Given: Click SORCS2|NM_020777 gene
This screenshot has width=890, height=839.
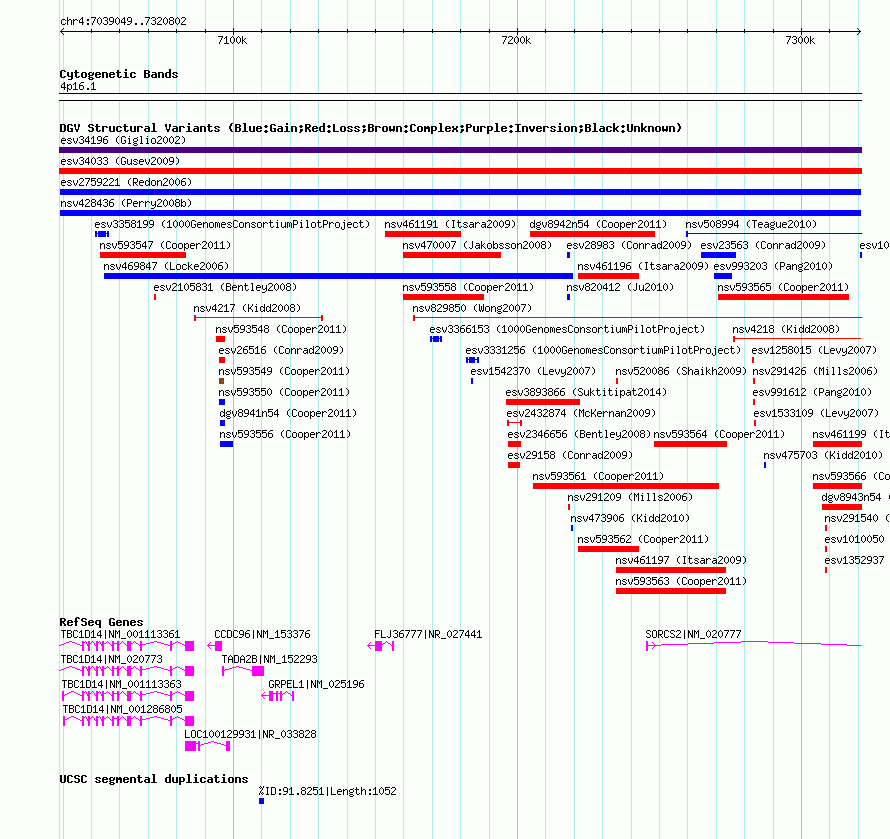Looking at the screenshot, I should pyautogui.click(x=754, y=645).
